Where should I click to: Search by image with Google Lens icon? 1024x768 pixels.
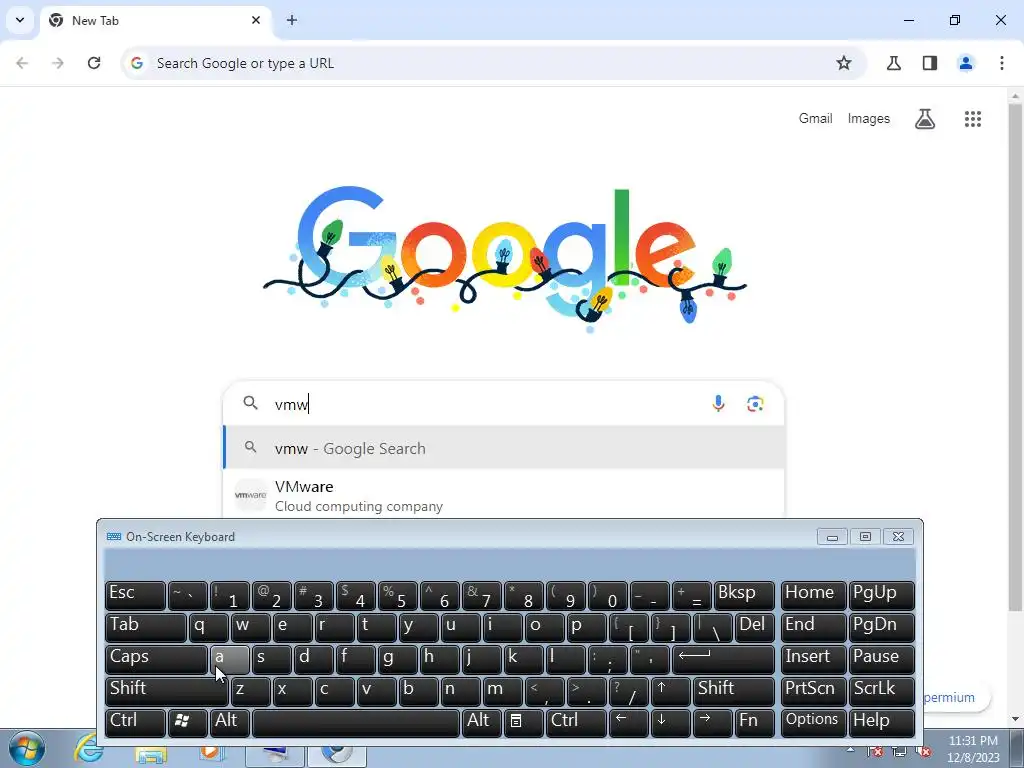click(756, 404)
